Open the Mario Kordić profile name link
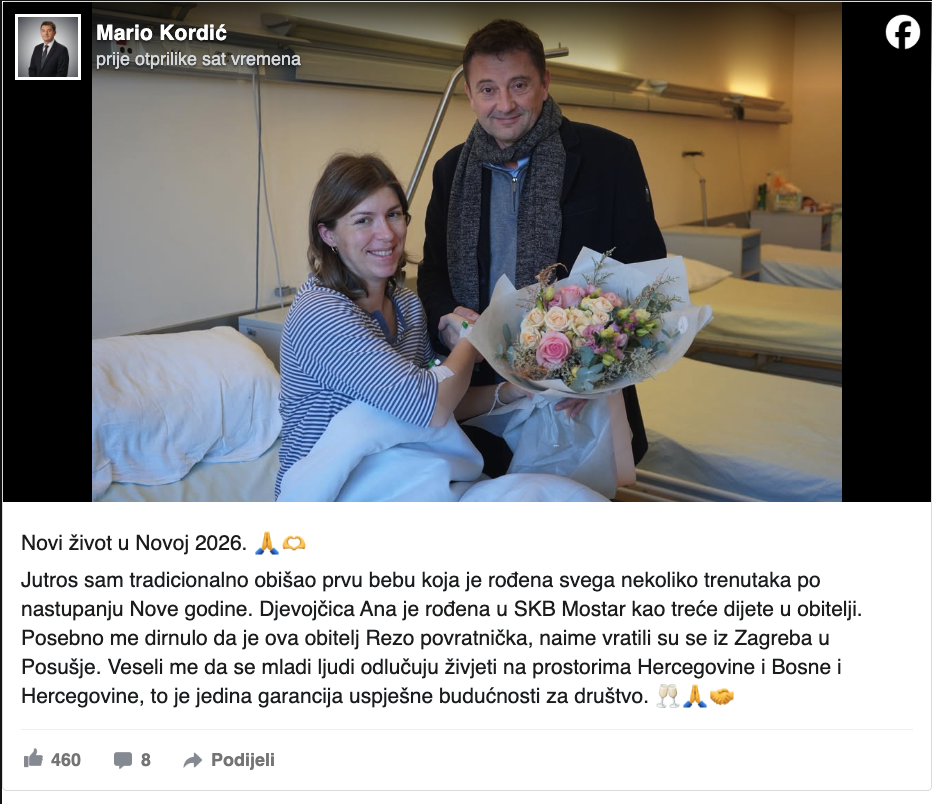This screenshot has height=804, width=932. (x=161, y=33)
